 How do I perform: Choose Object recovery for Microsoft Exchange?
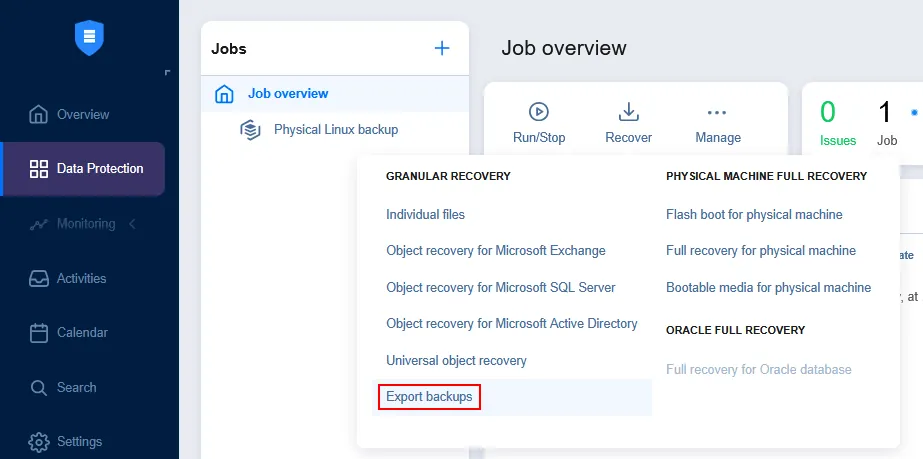click(x=496, y=251)
